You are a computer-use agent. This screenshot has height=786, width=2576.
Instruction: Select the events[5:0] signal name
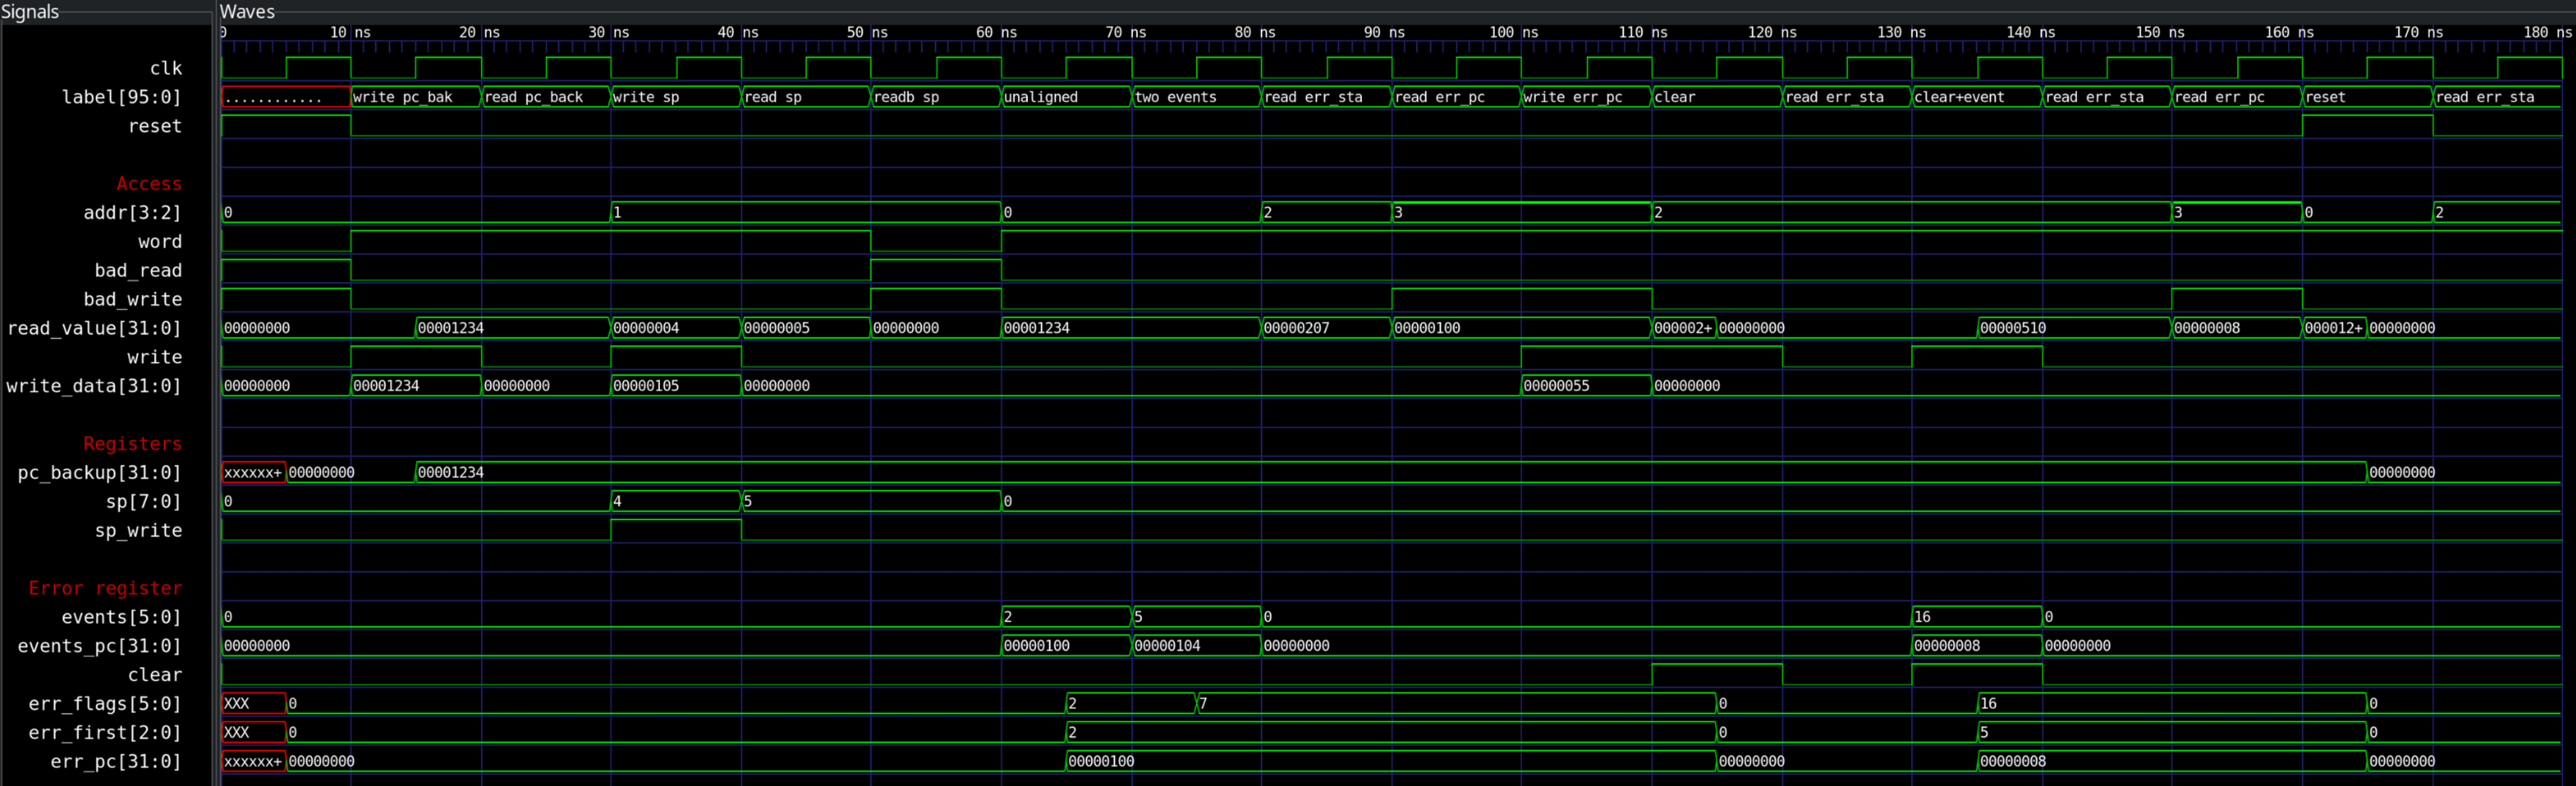point(121,617)
